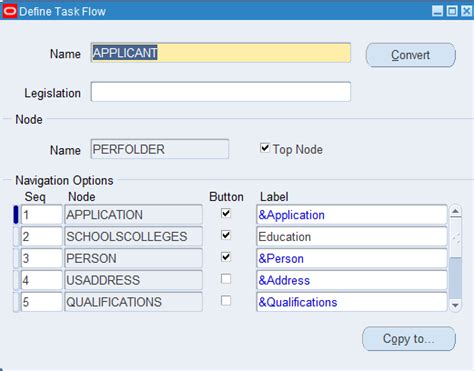This screenshot has height=371, width=474.
Task: Select record indicator for USADDRESS row
Action: tap(16, 280)
